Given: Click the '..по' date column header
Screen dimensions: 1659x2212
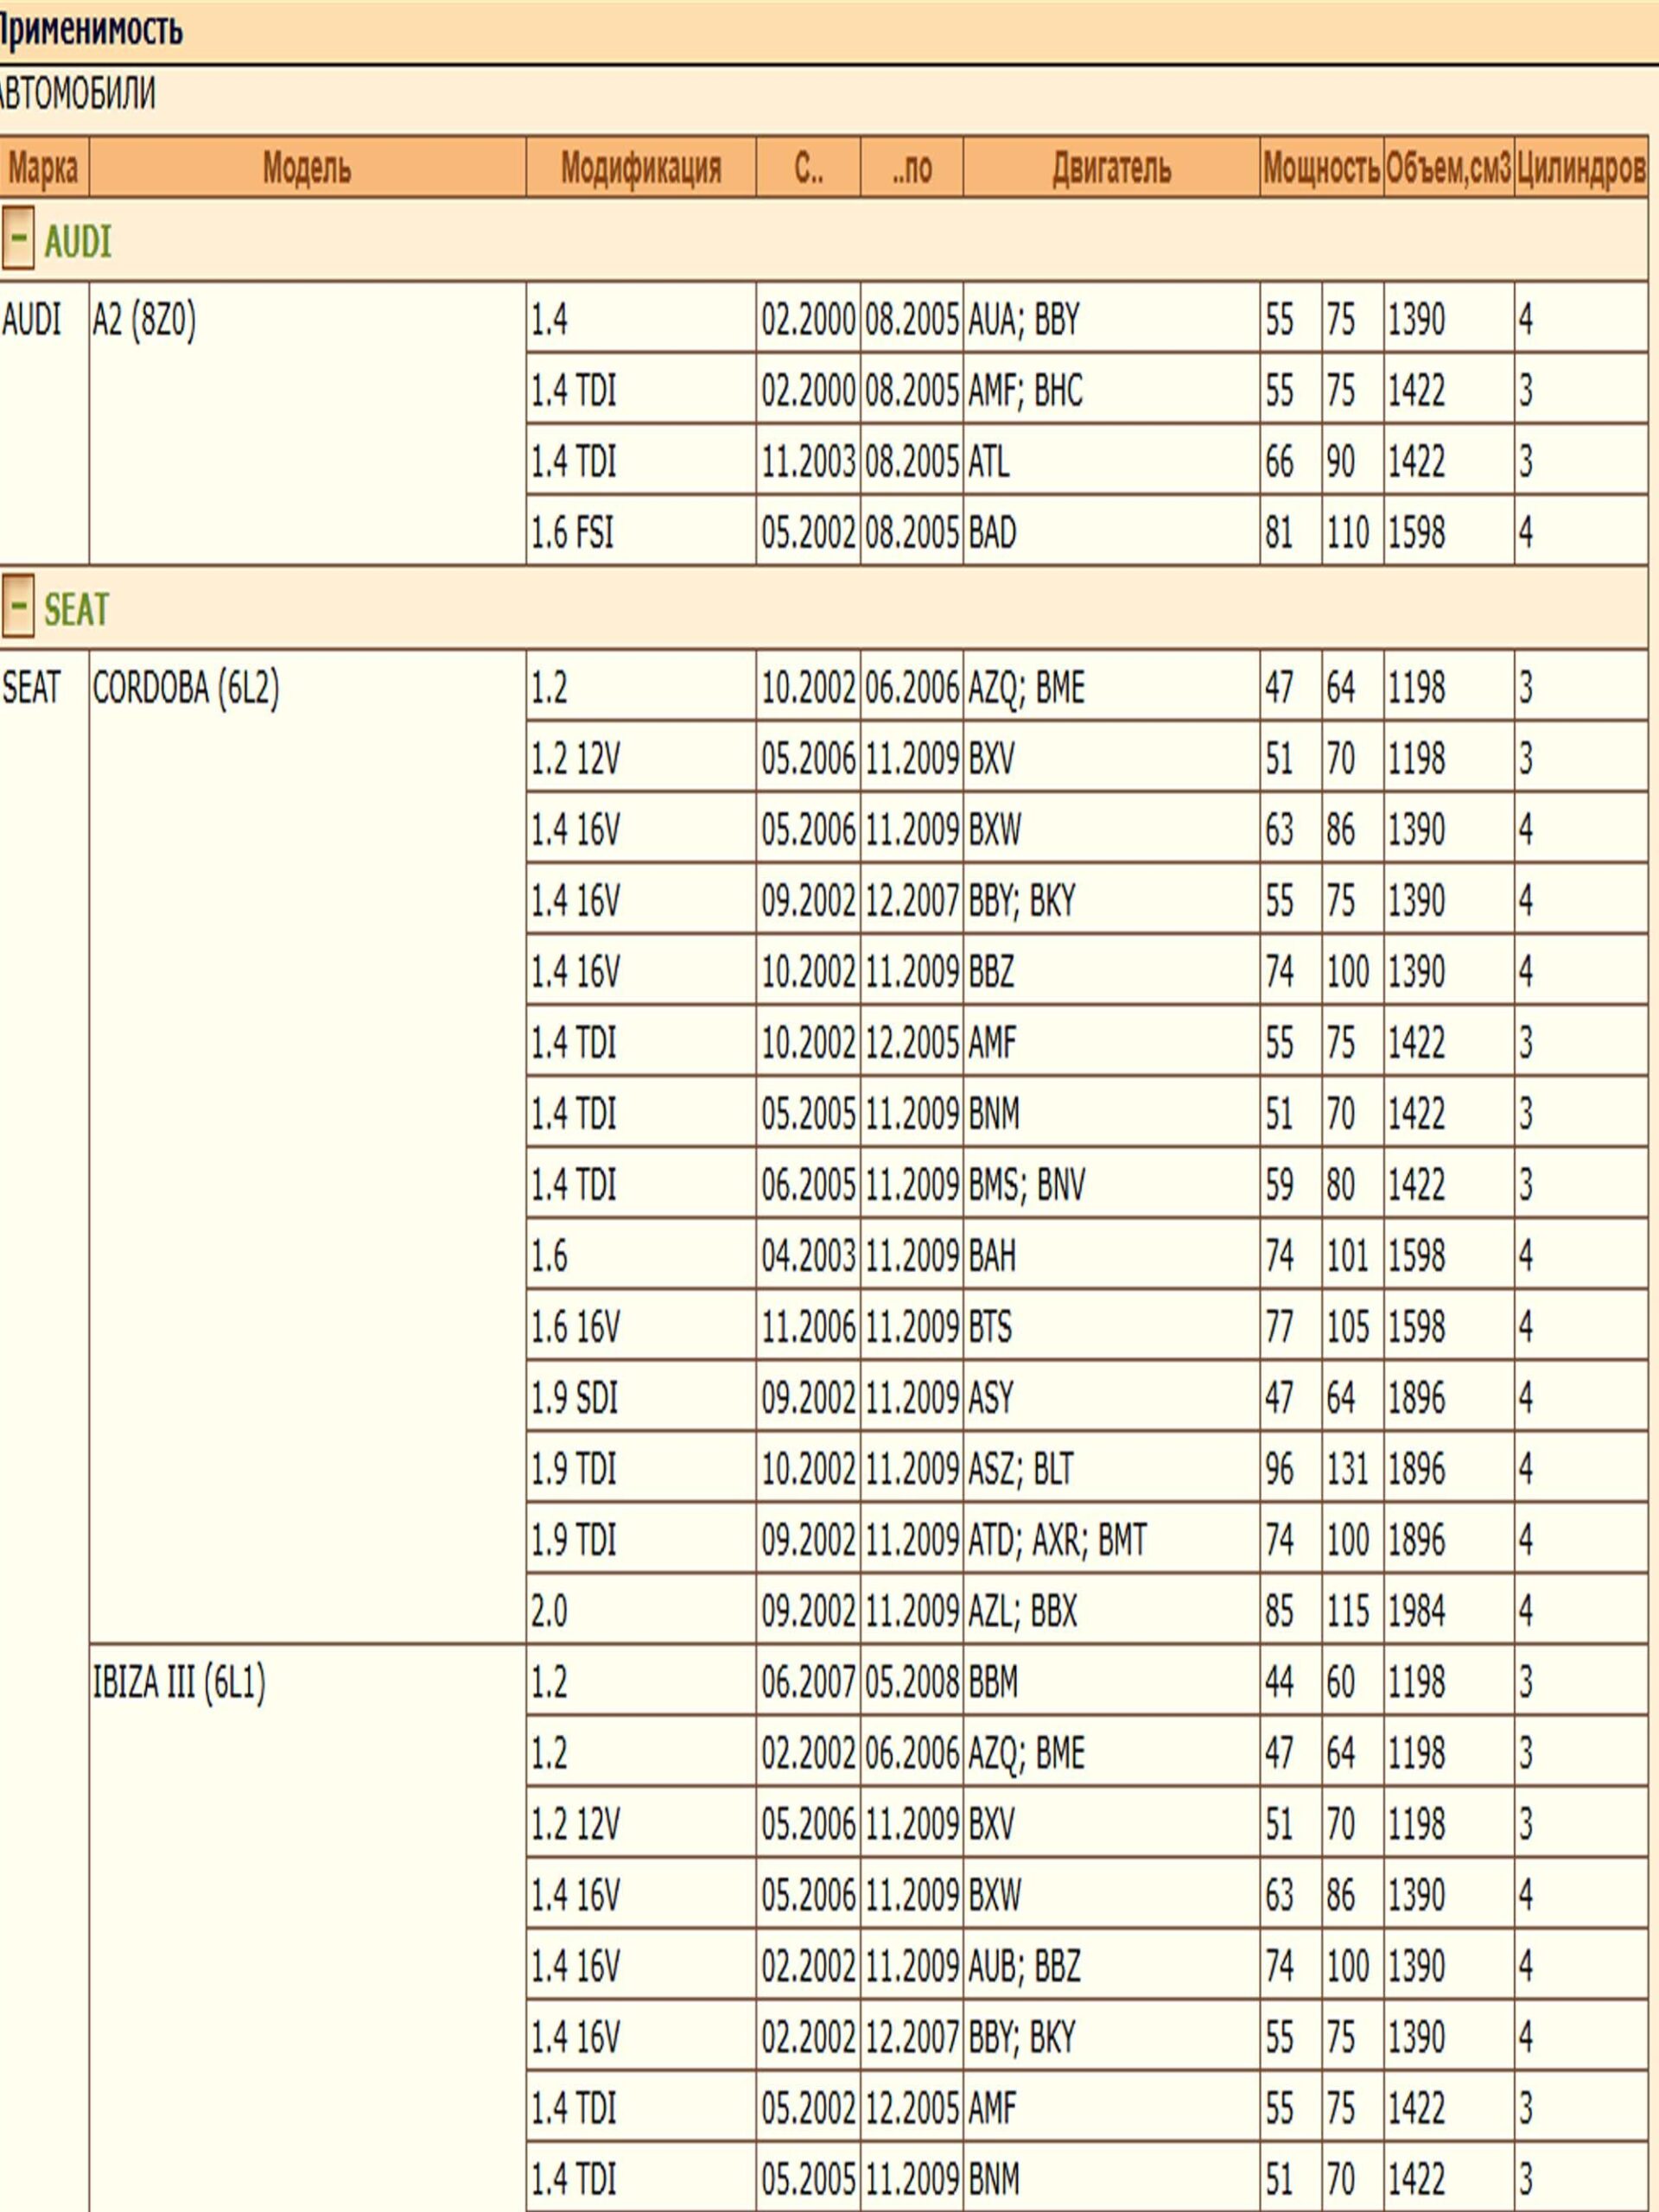Looking at the screenshot, I should (911, 168).
